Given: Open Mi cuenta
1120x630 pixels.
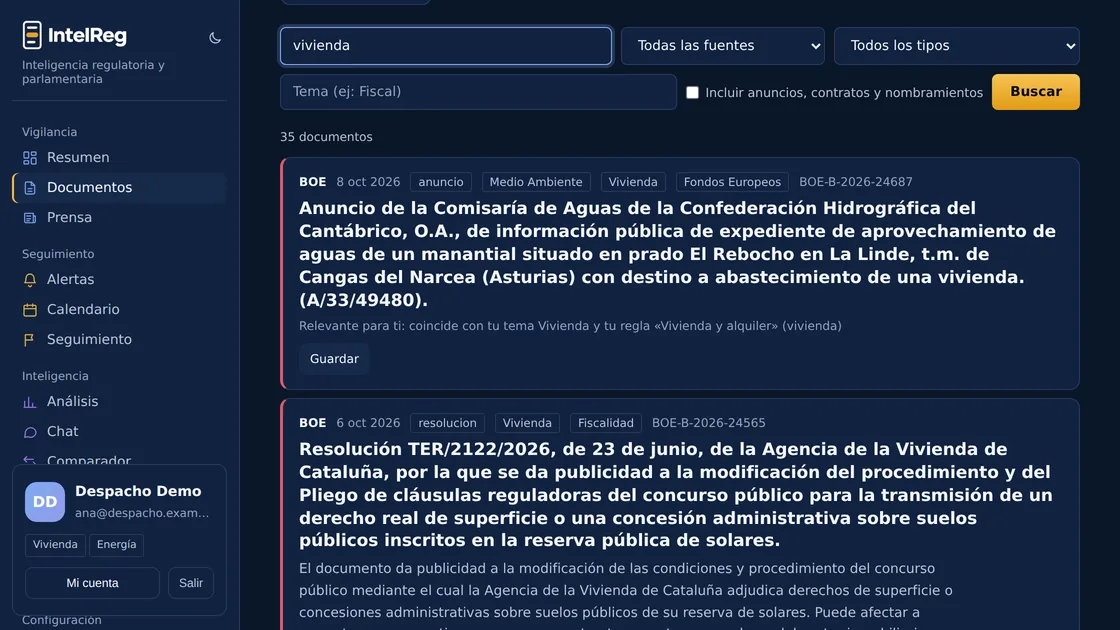Looking at the screenshot, I should tap(92, 583).
